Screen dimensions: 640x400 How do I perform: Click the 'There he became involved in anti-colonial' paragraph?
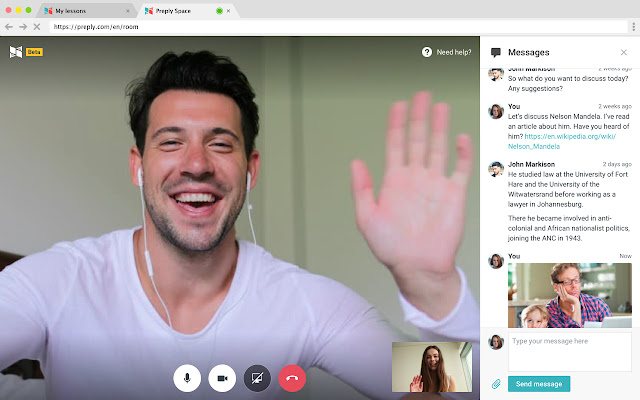coord(569,228)
